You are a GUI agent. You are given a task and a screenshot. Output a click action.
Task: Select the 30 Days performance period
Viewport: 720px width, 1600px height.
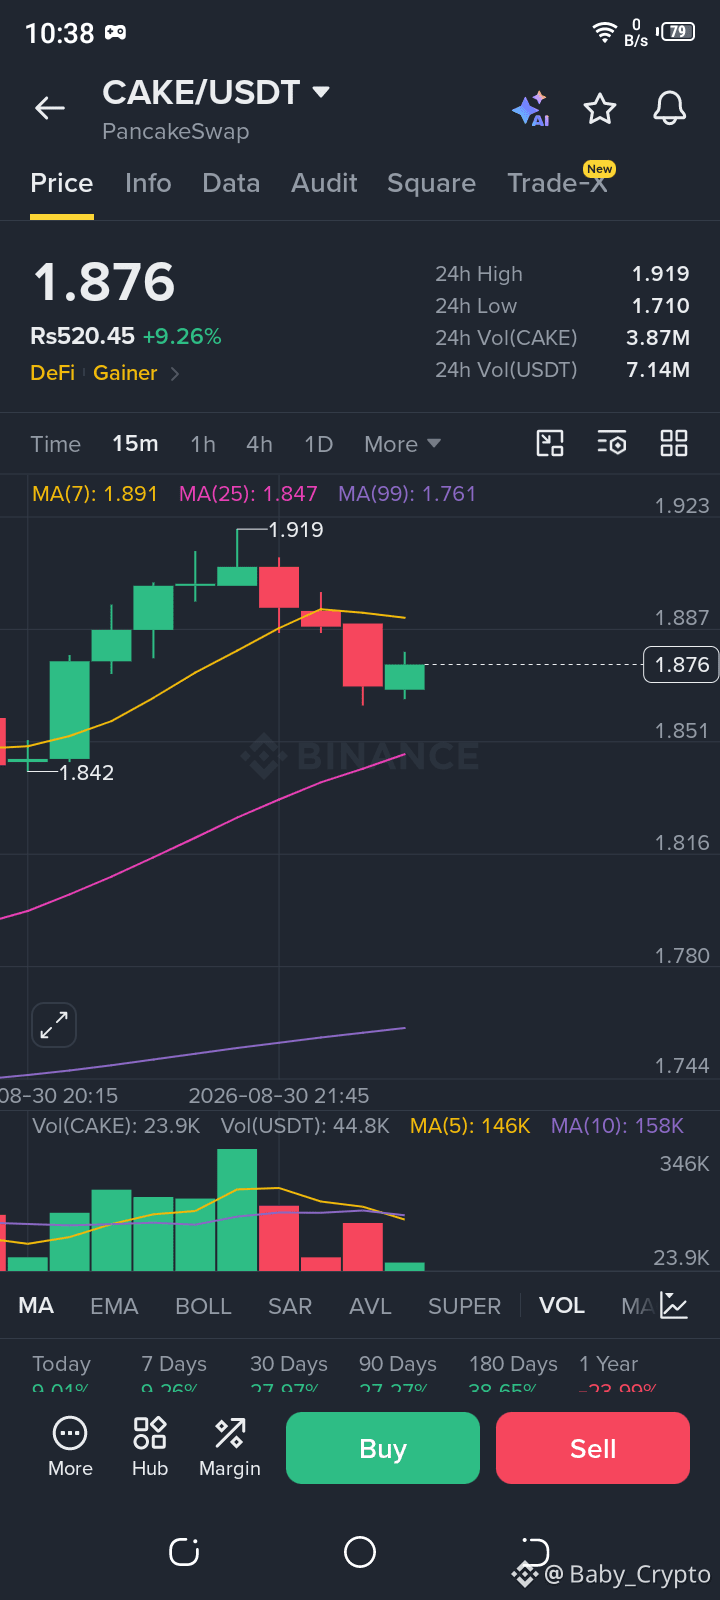pos(289,1364)
